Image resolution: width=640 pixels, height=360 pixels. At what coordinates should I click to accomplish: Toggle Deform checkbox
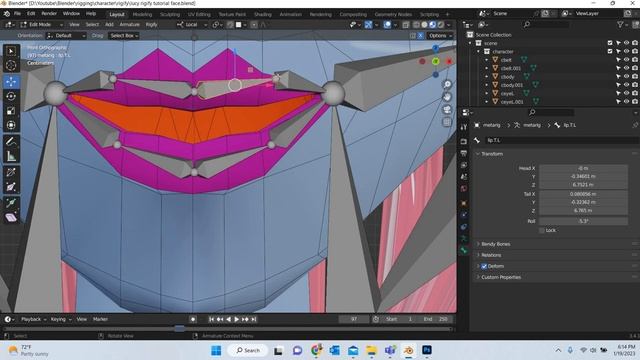point(484,266)
